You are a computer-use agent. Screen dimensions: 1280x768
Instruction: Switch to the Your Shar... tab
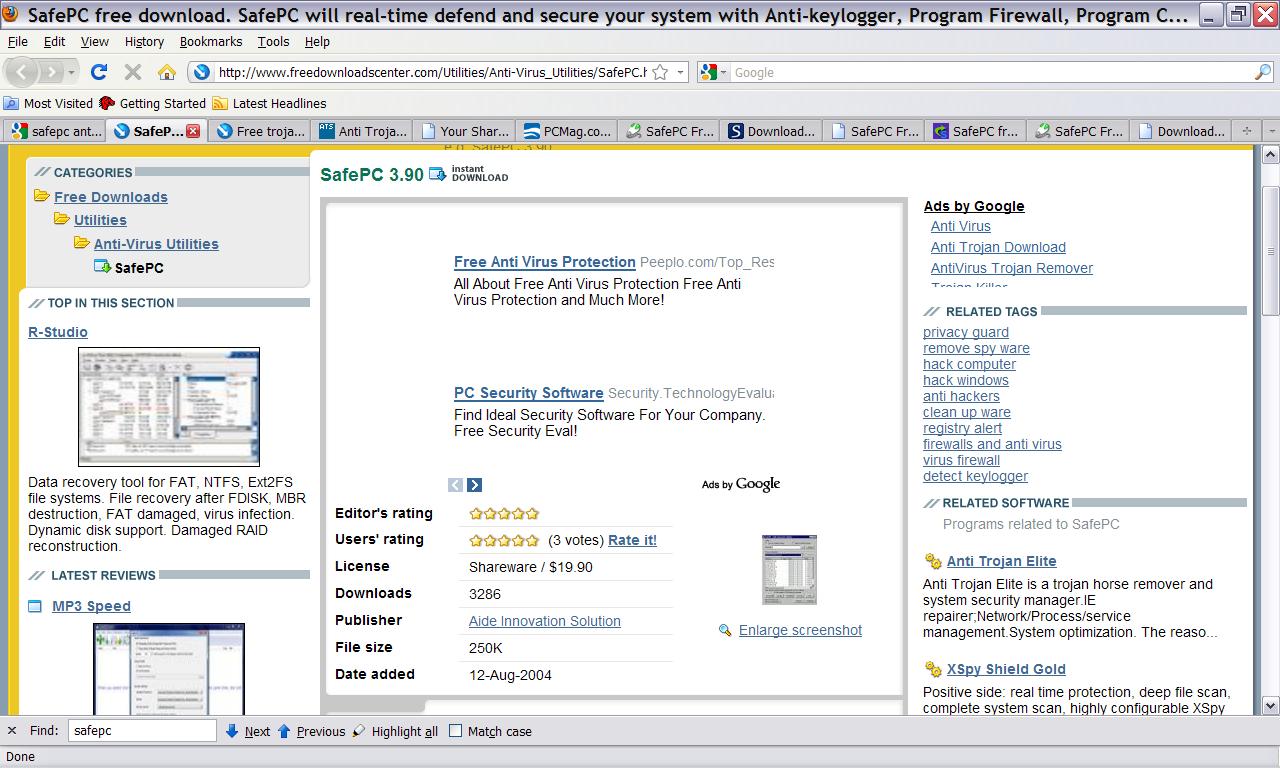point(464,131)
